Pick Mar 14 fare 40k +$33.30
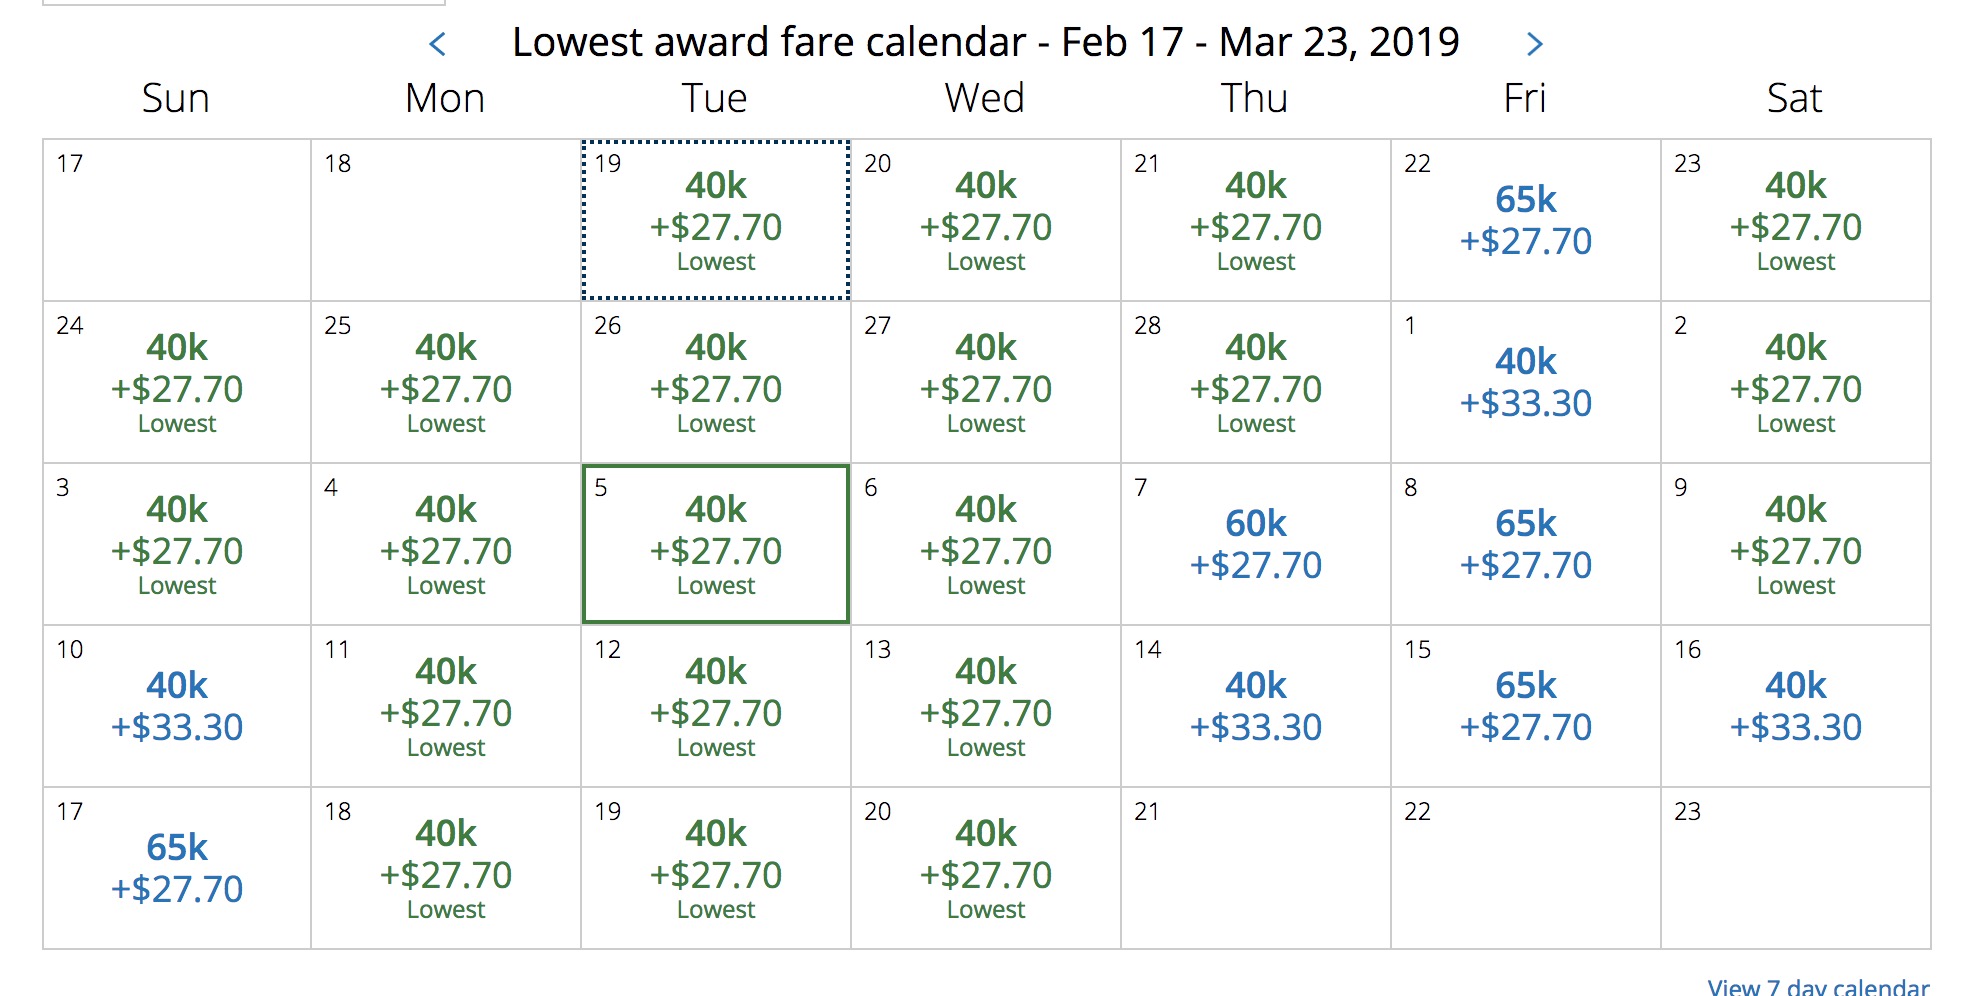Screen dimensions: 1972x996 [x=1256, y=707]
